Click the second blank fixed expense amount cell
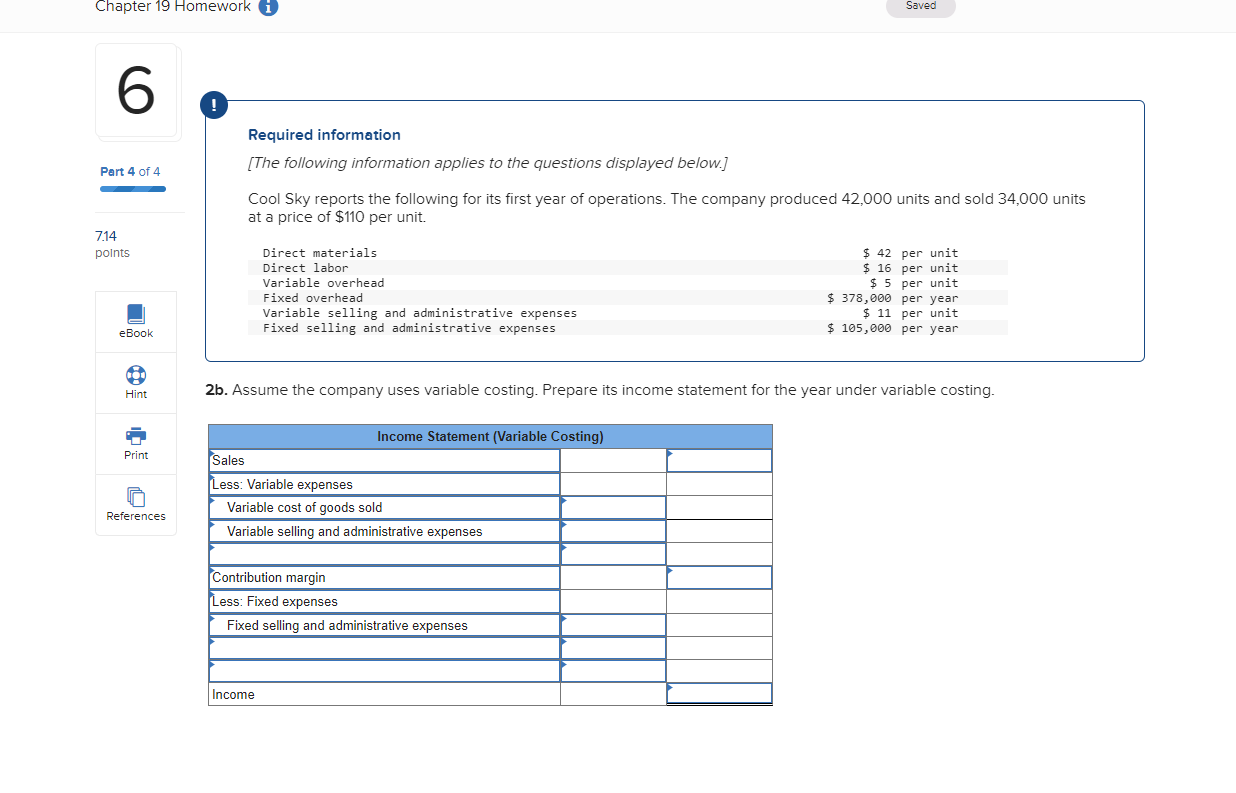This screenshot has width=1236, height=793. pos(613,671)
